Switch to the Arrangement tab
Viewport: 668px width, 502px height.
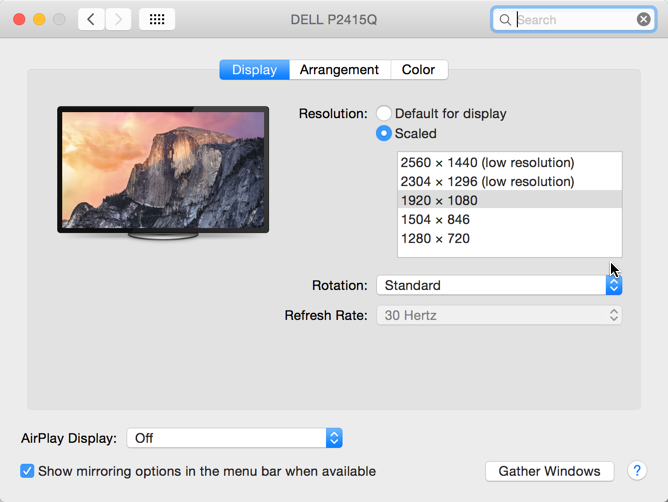339,70
